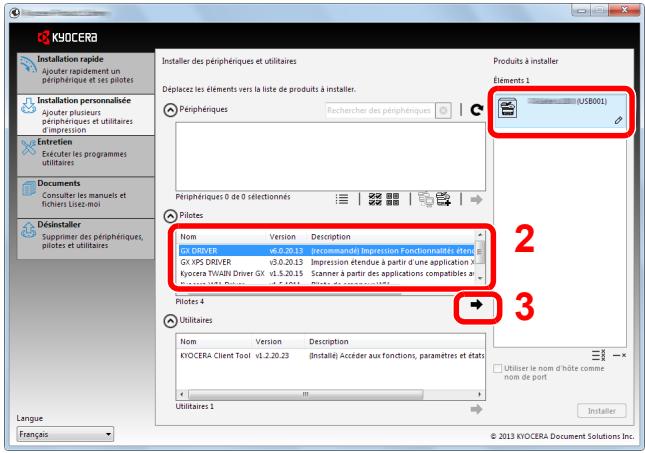Select Kyocera TWAIN Driver GX row
645x453 pixels.
[x=327, y=273]
